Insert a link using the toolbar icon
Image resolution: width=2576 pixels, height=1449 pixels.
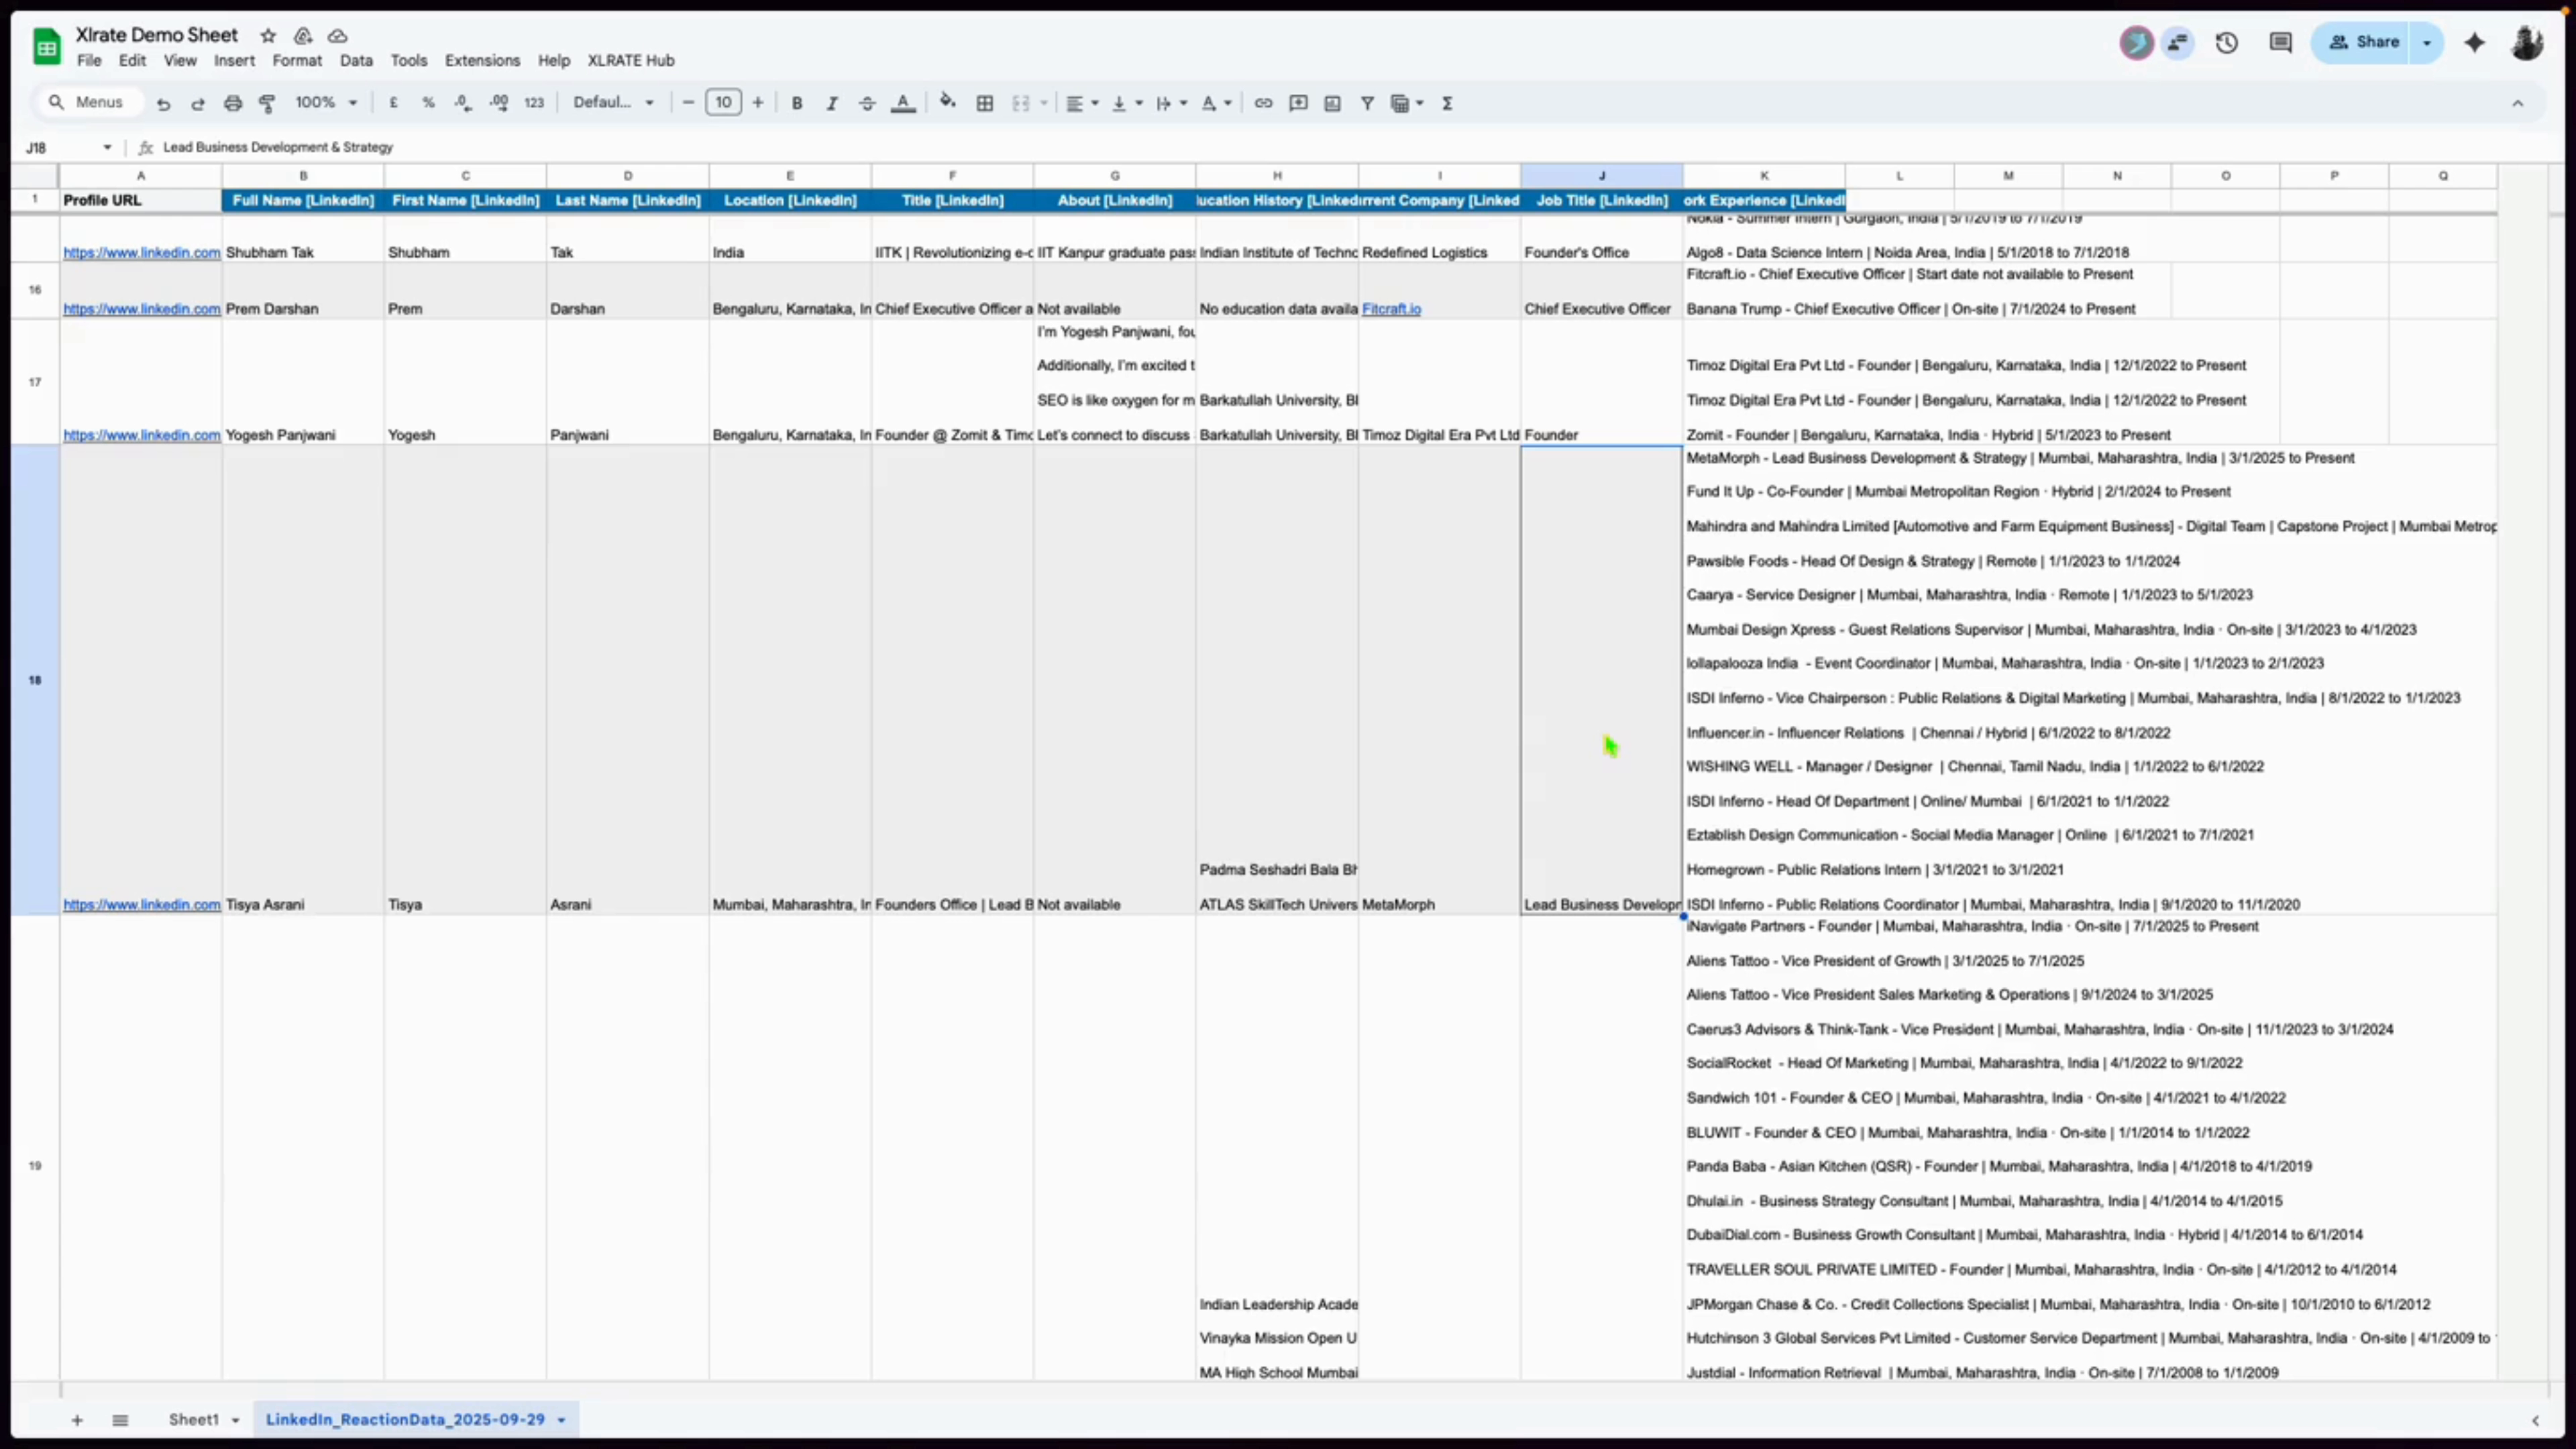click(x=1263, y=102)
